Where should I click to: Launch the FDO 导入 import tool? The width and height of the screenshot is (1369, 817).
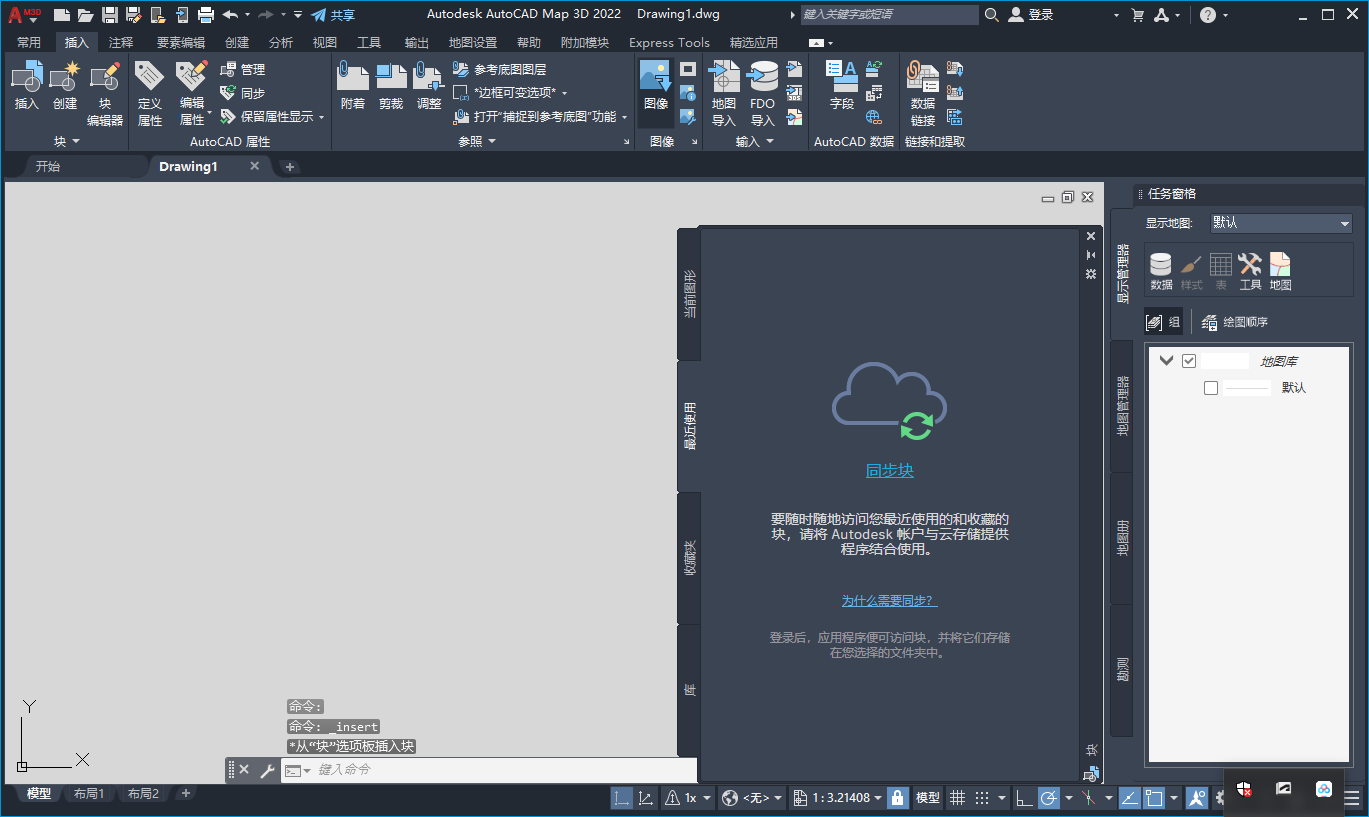click(x=762, y=90)
